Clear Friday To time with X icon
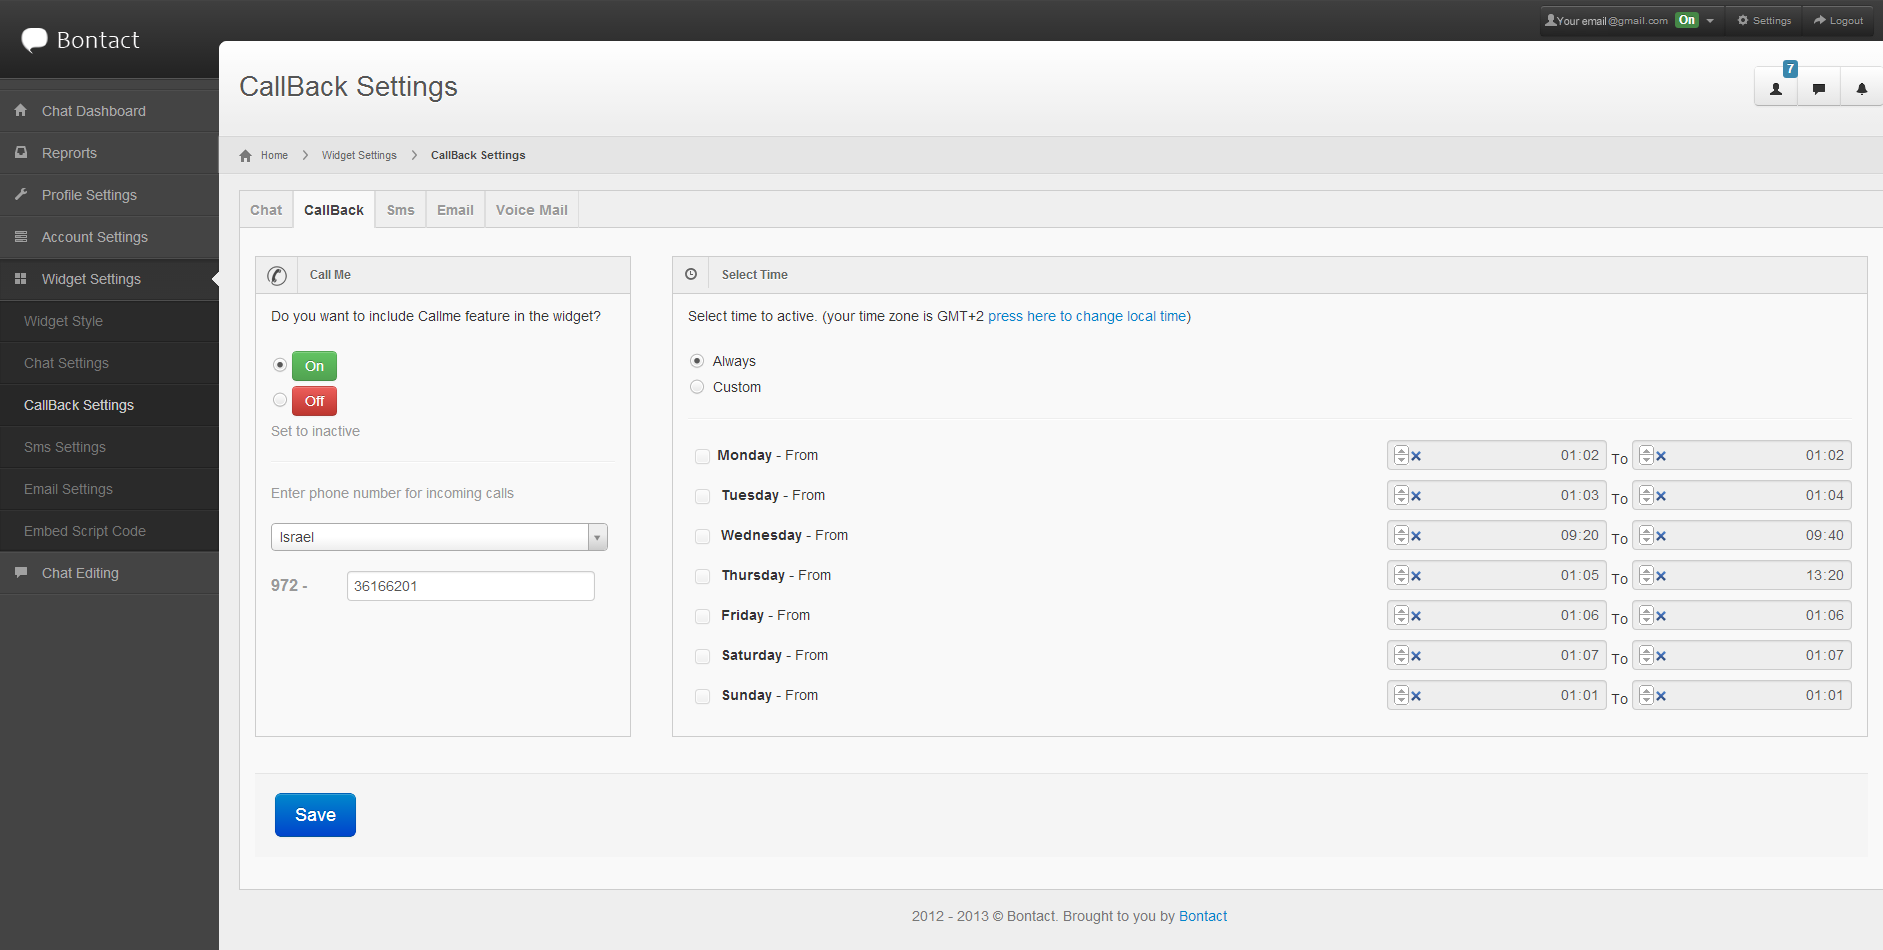Viewport: 1883px width, 950px height. pyautogui.click(x=1661, y=616)
